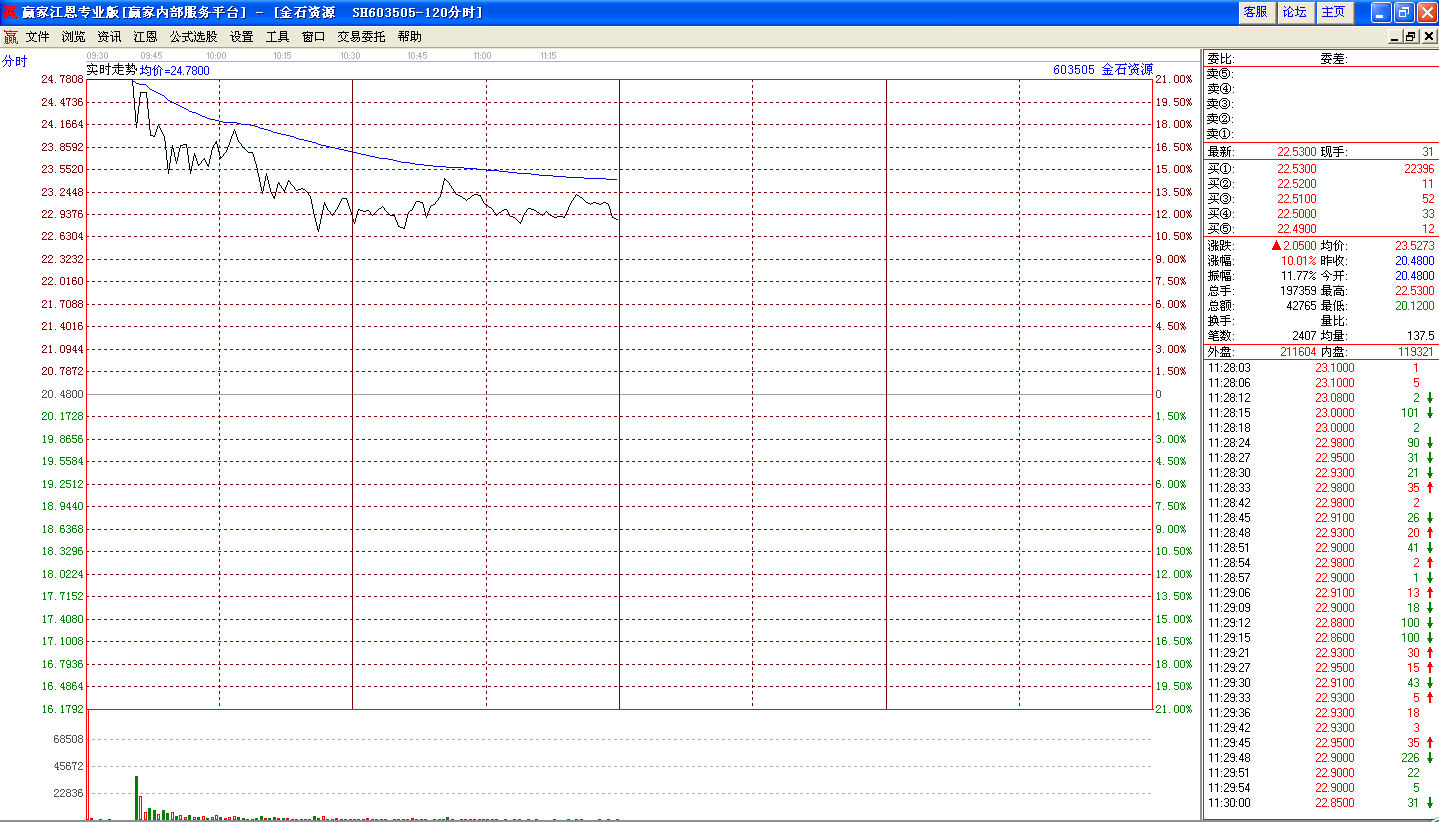This screenshot has width=1439, height=822.
Task: Open the 资讯 menu
Action: coord(109,37)
